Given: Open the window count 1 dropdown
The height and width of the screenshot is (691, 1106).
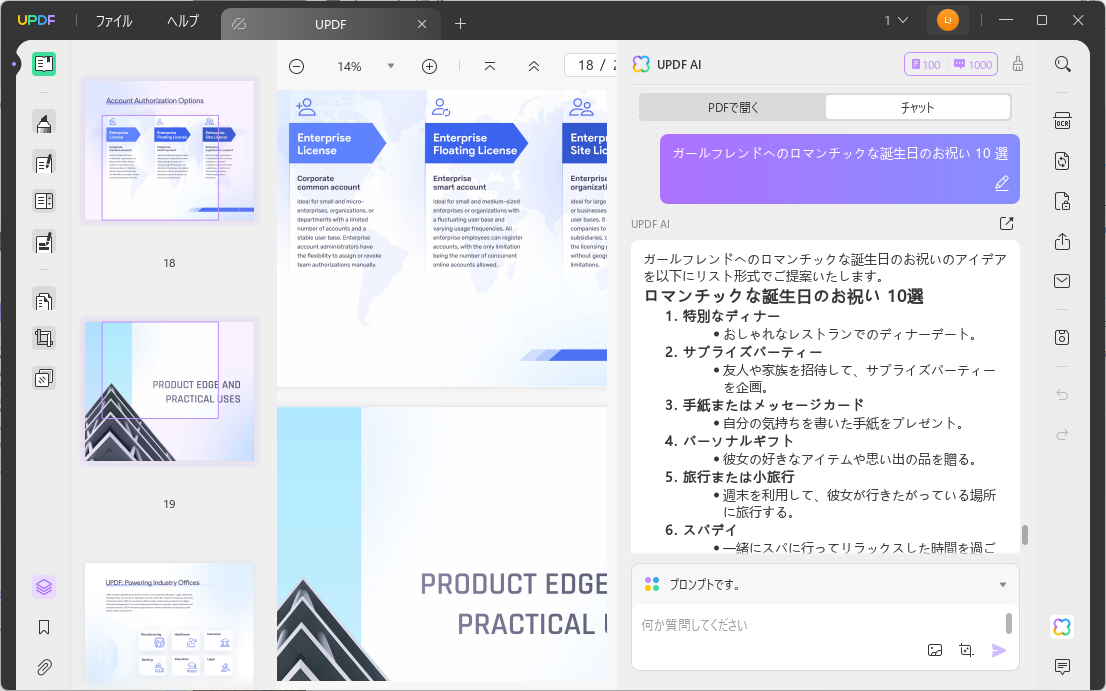Looking at the screenshot, I should 896,20.
